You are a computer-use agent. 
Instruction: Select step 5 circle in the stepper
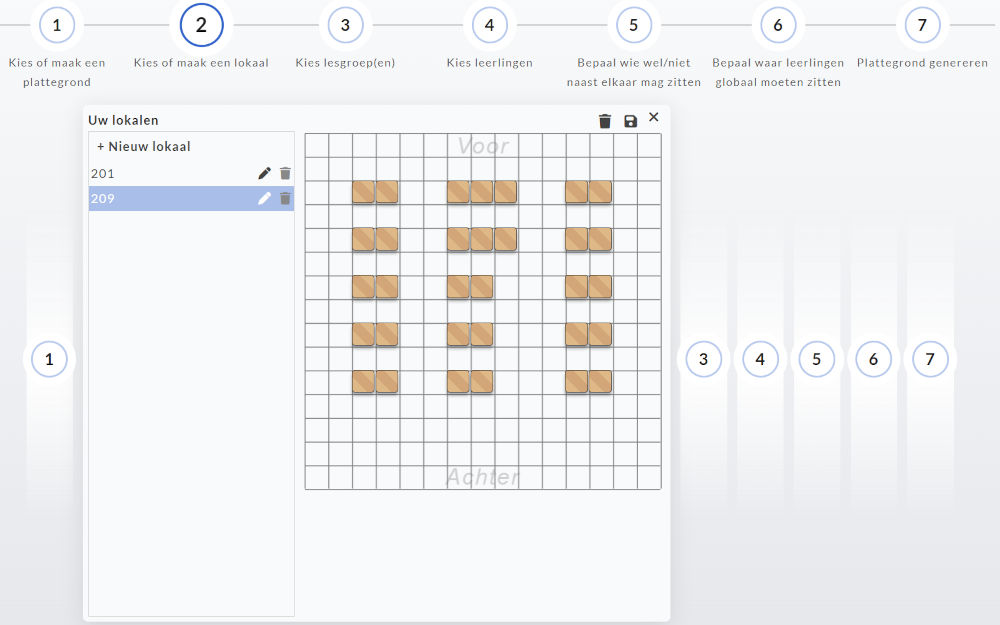[x=634, y=25]
